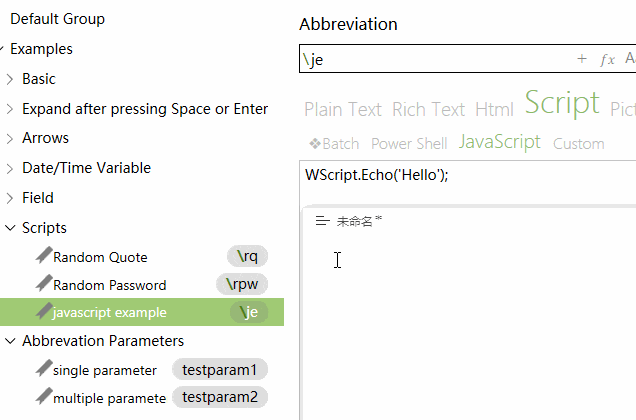Image resolution: width=636 pixels, height=420 pixels.
Task: Choose the Power Shell script option
Action: pyautogui.click(x=408, y=144)
